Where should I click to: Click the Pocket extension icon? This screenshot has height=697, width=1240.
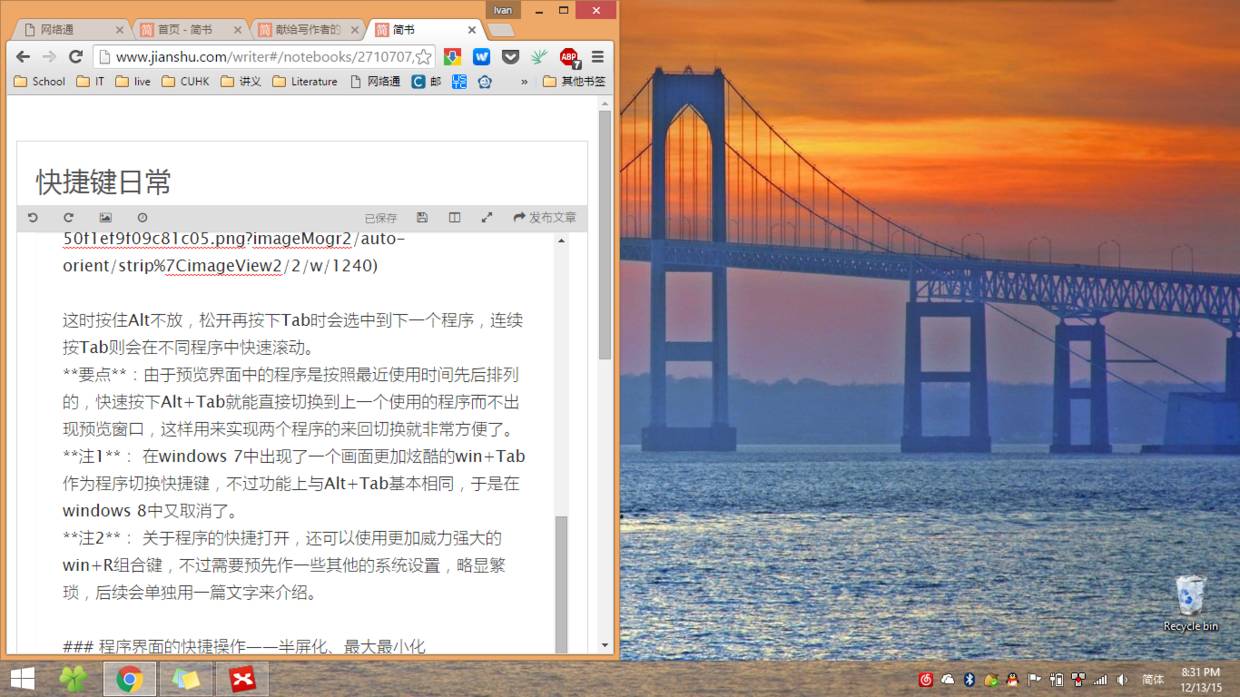click(510, 57)
